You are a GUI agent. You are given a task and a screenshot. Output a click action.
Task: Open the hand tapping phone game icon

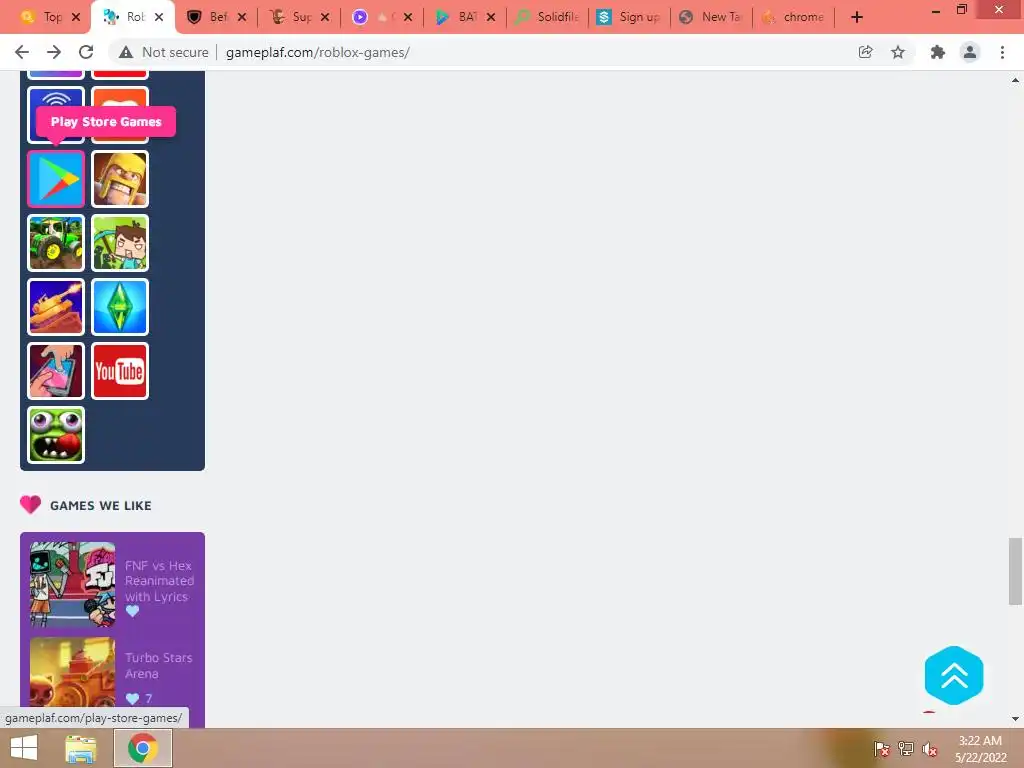[x=56, y=371]
